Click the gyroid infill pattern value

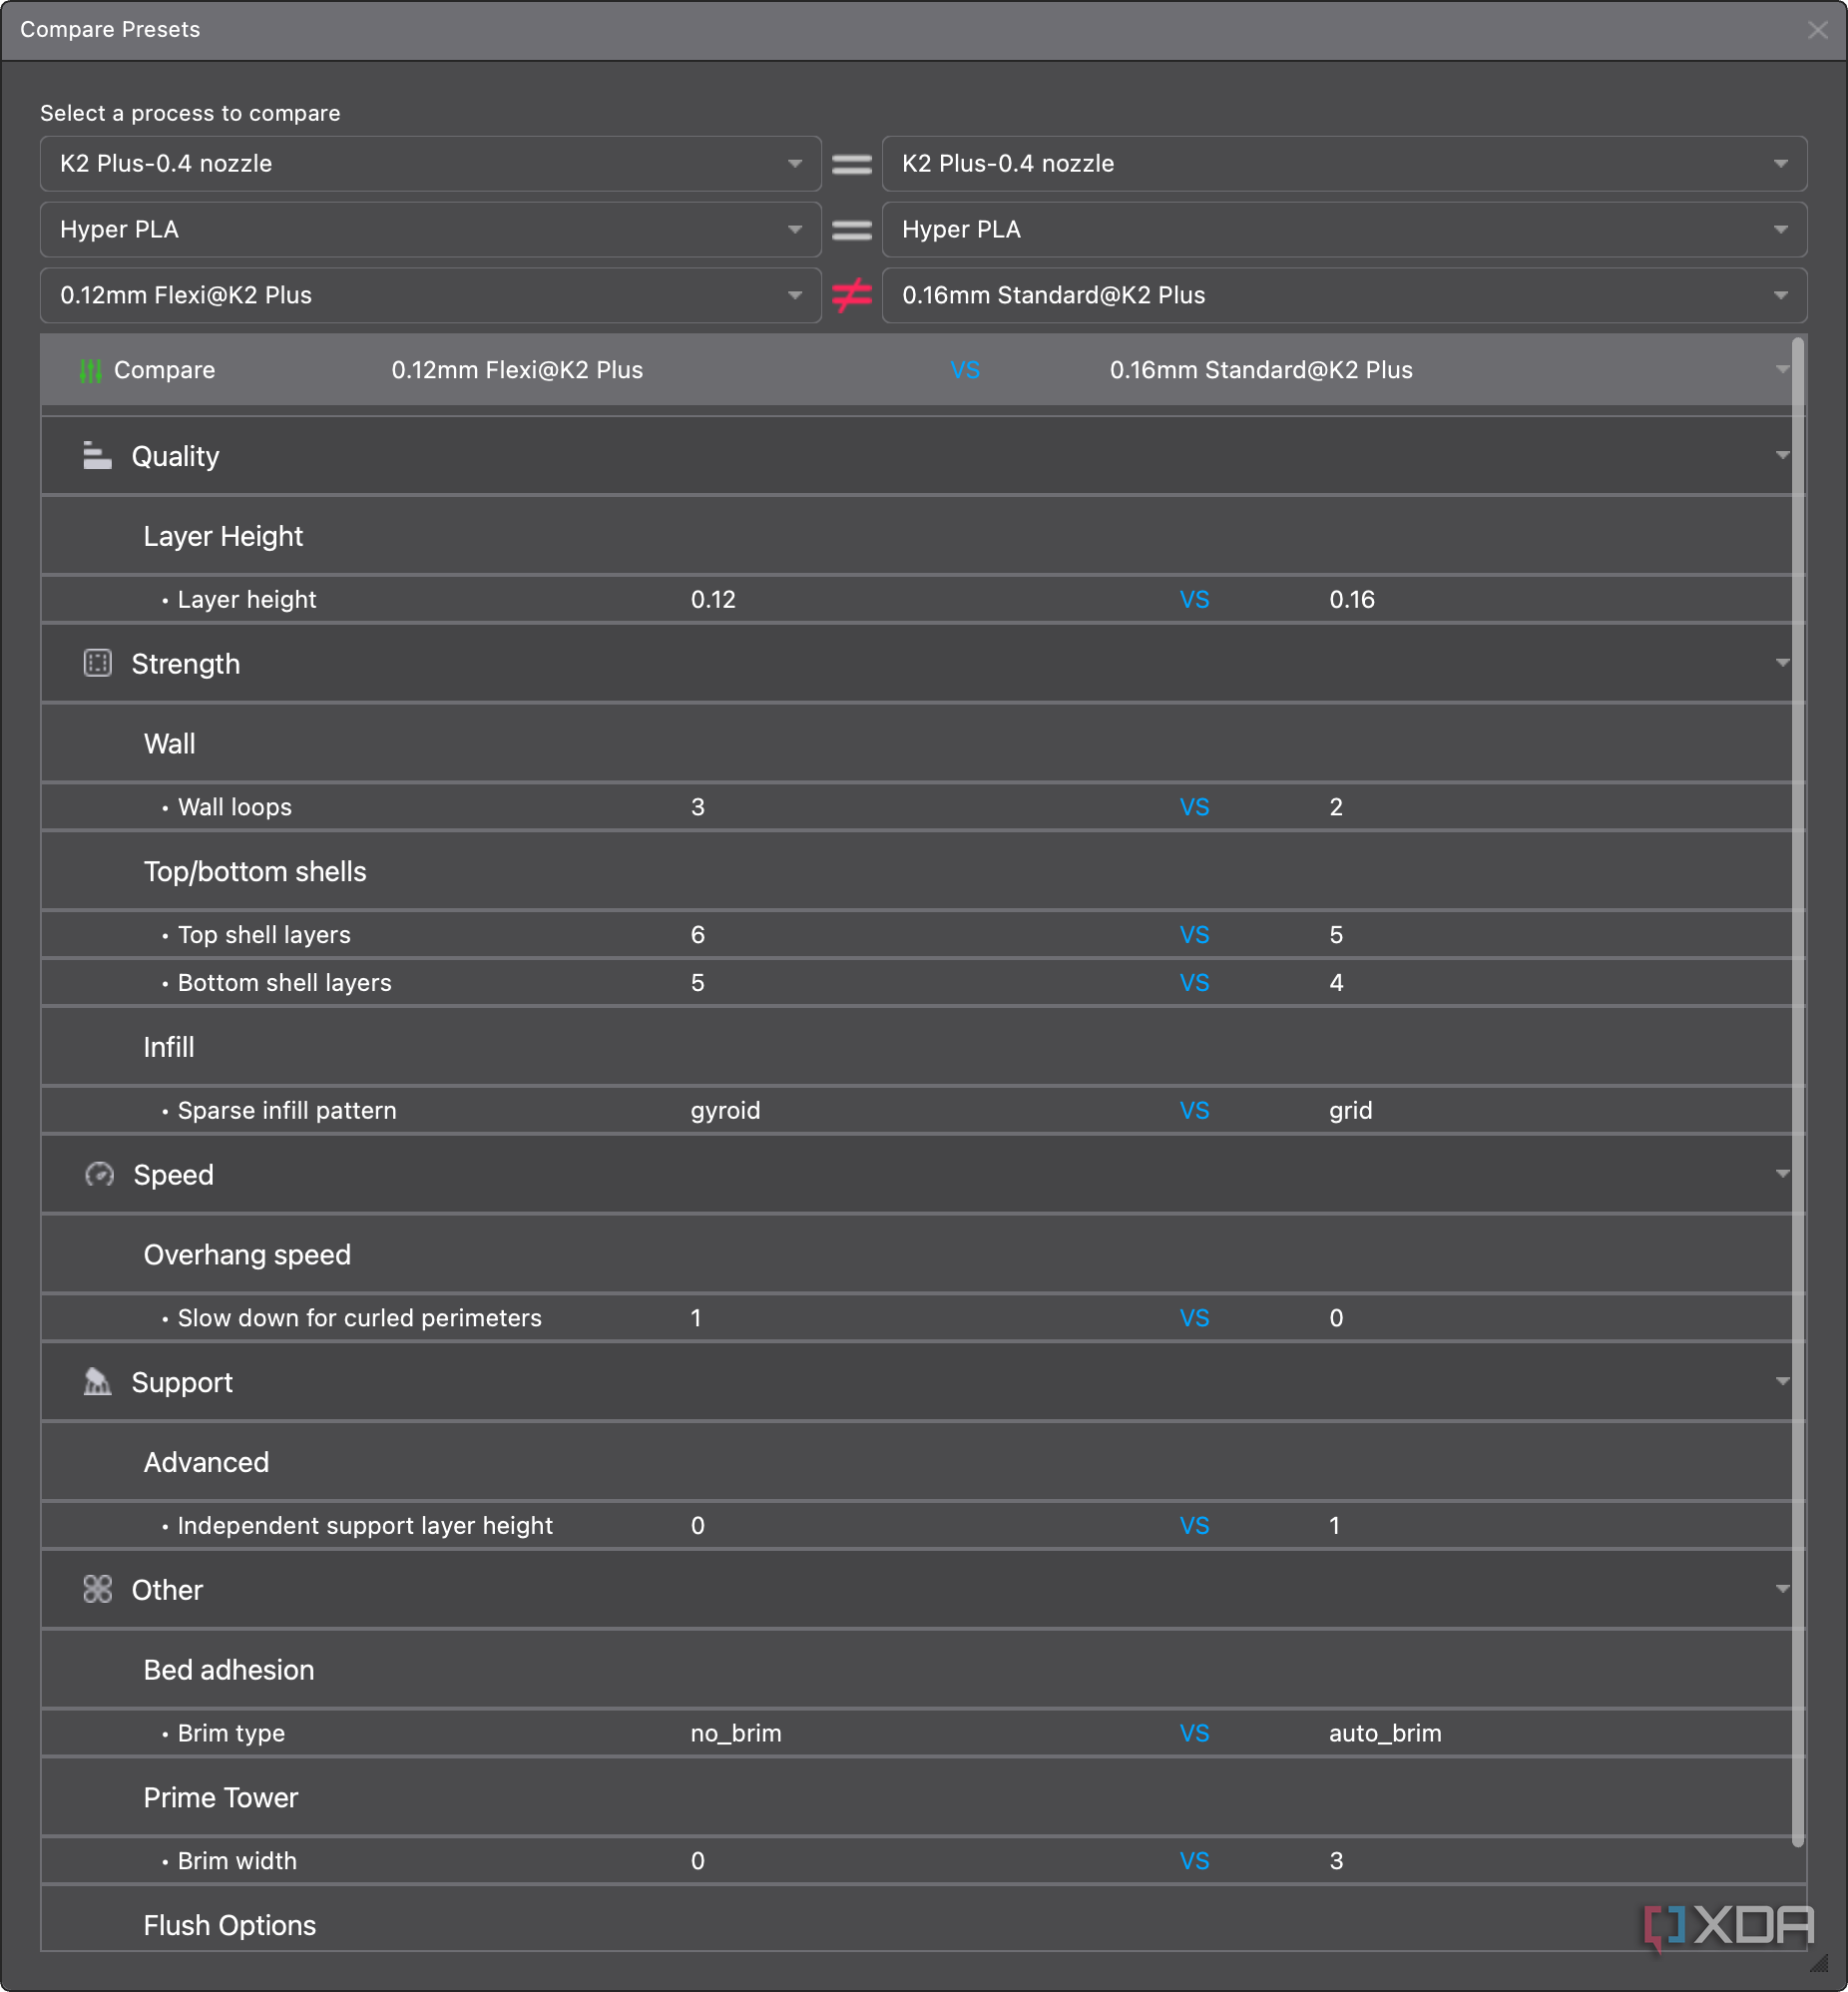pos(725,1111)
